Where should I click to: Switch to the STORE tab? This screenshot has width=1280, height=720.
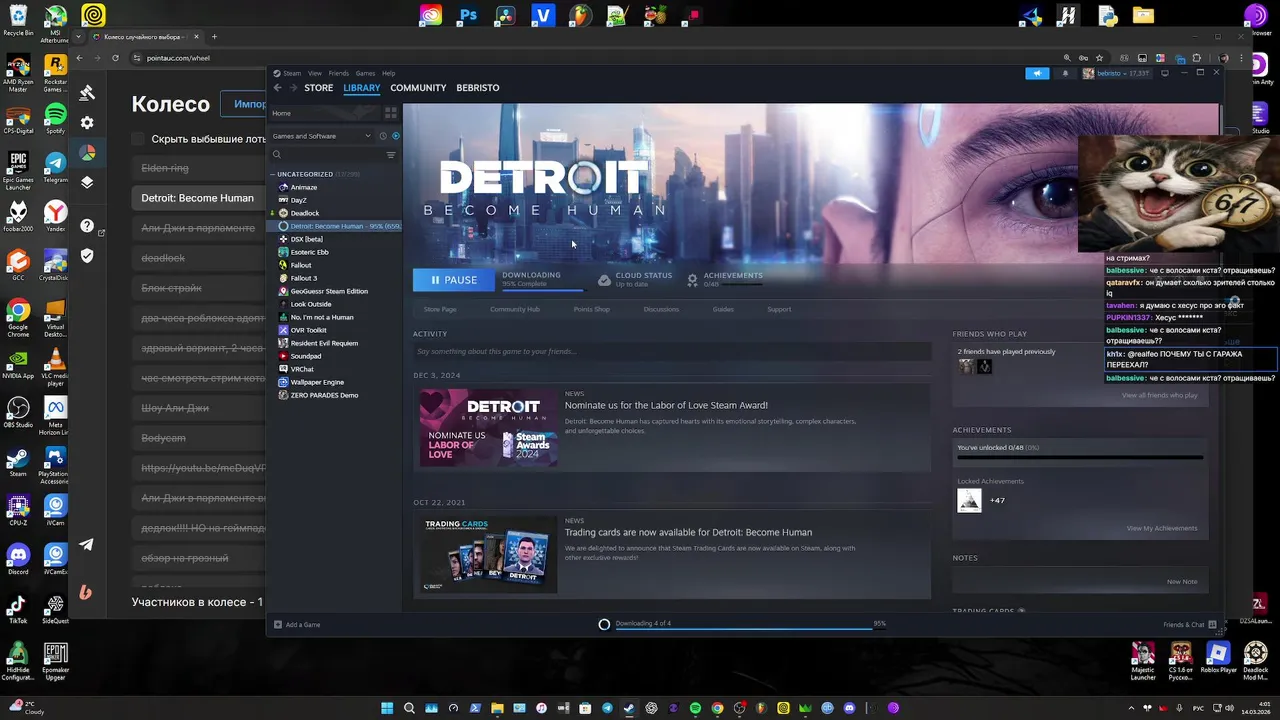tap(318, 88)
